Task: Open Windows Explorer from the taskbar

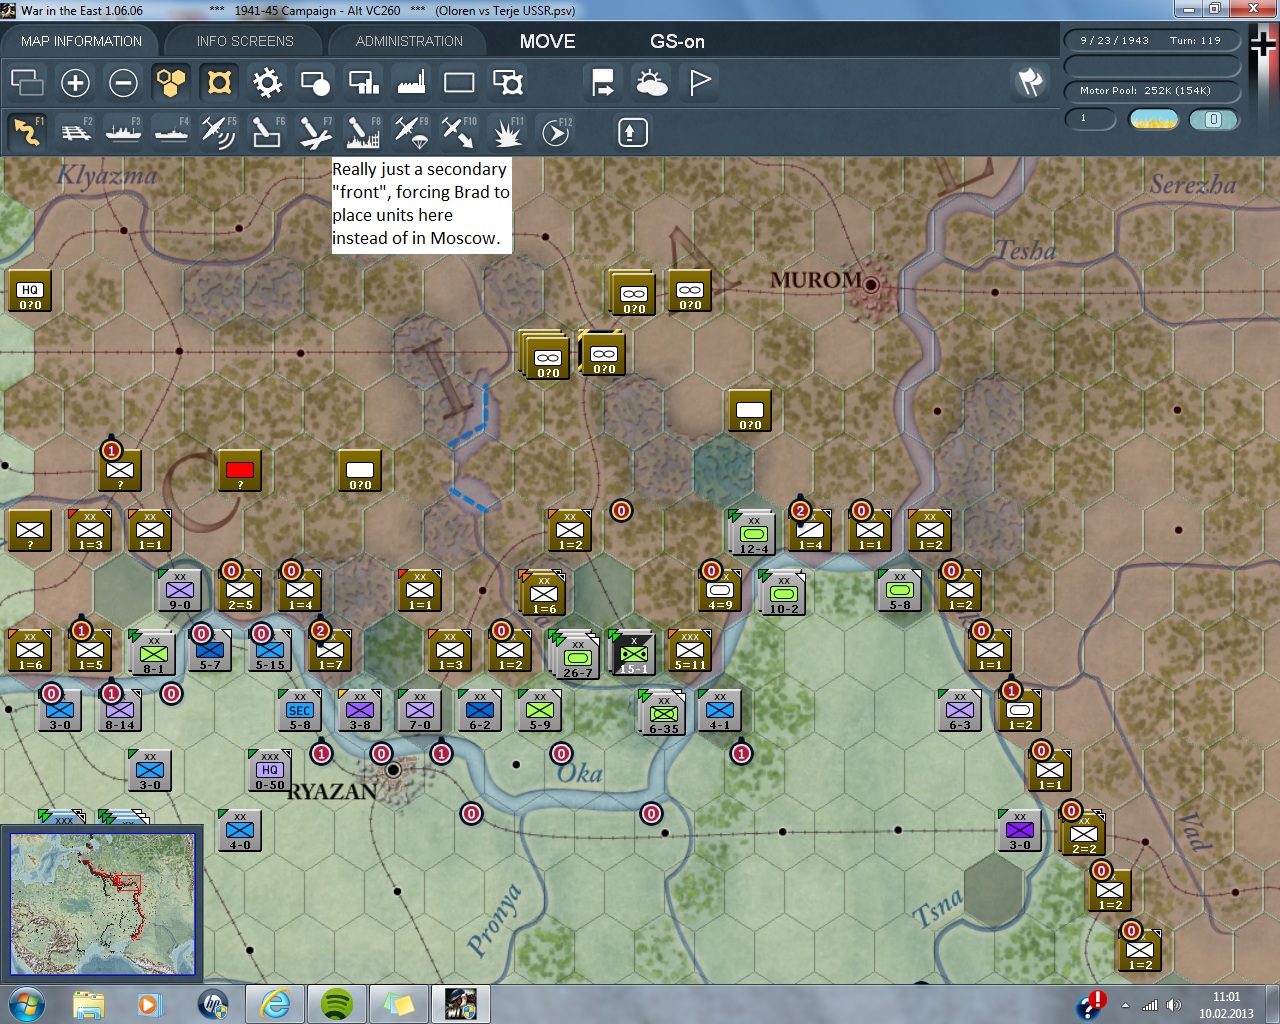Action: pyautogui.click(x=88, y=1003)
